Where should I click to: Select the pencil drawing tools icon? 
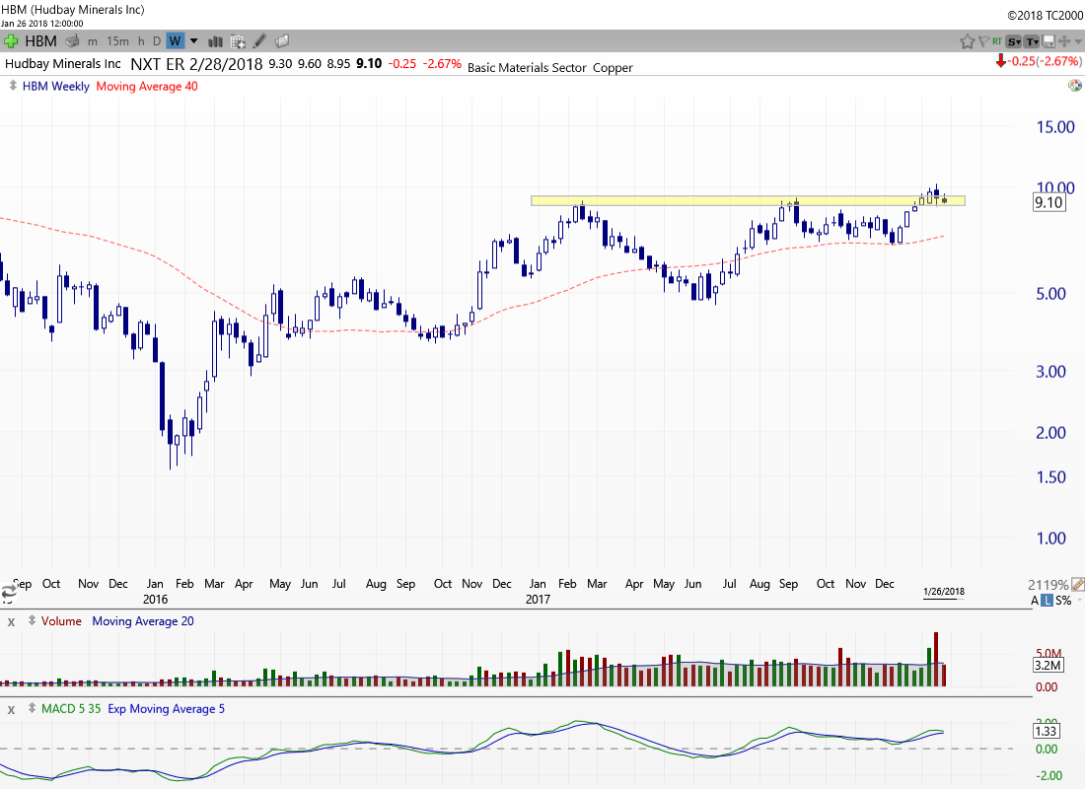point(260,41)
